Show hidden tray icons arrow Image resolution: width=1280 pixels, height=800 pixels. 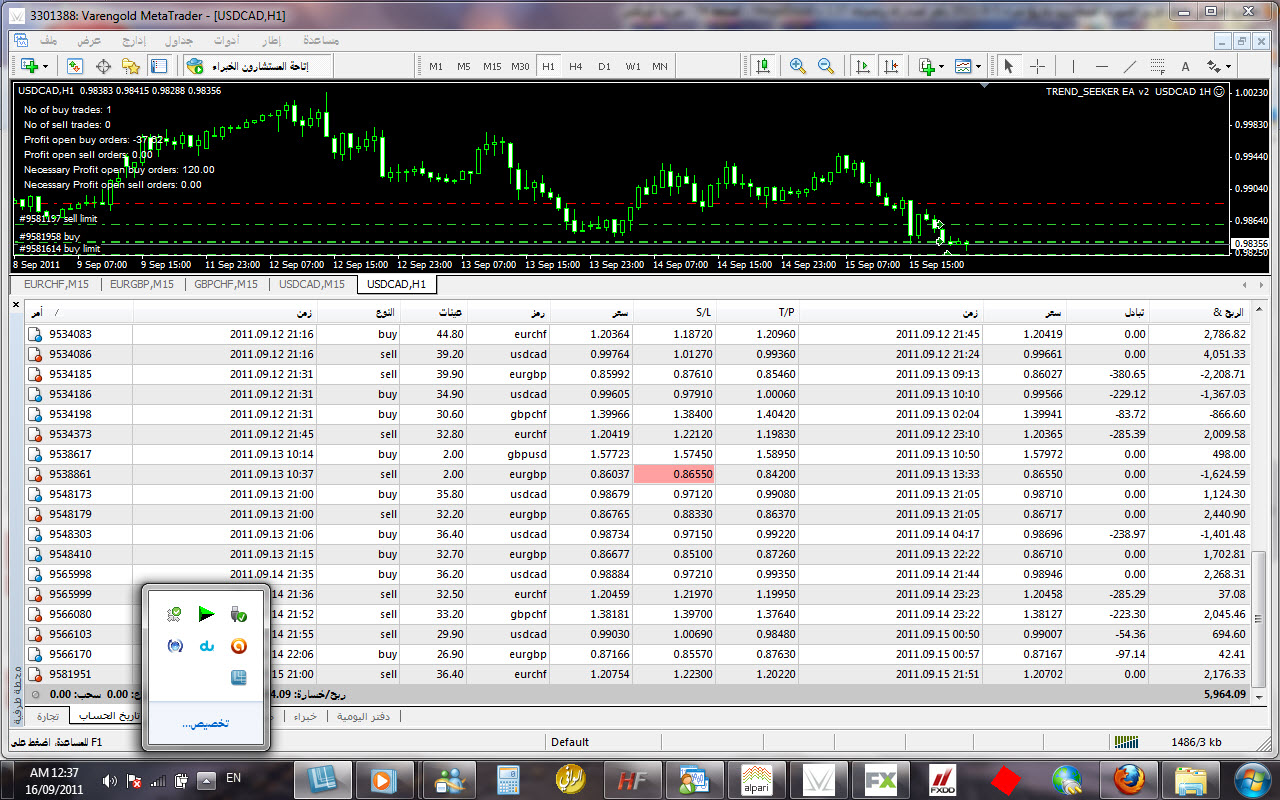[x=206, y=780]
